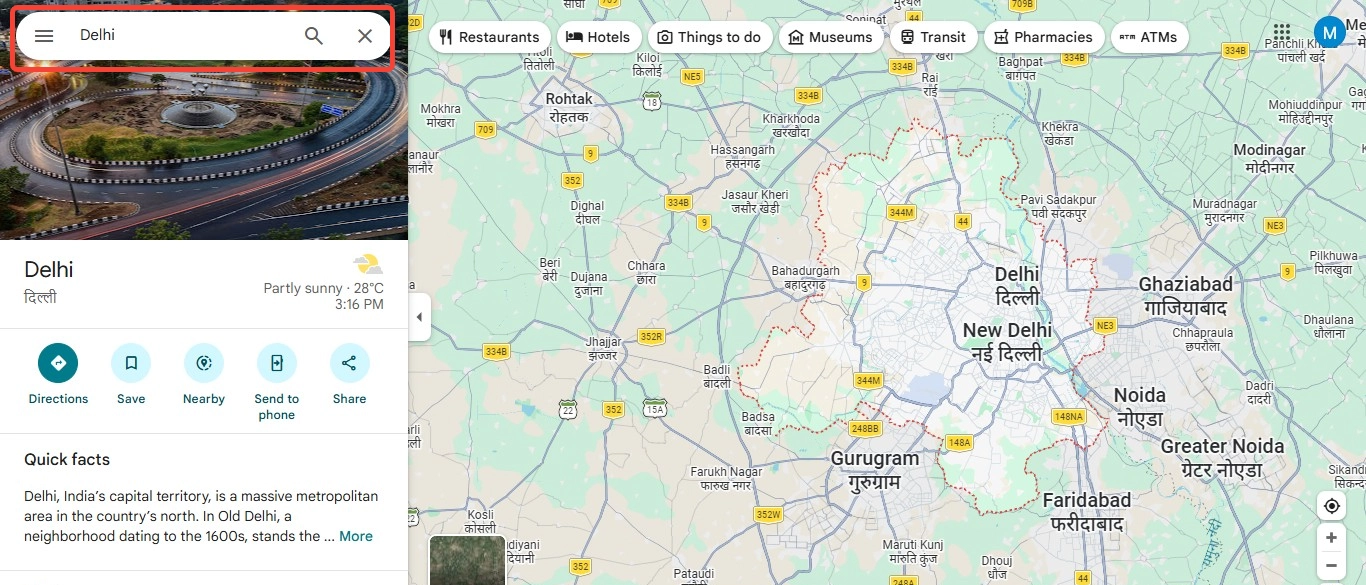
Task: Click the Rohtak map label
Action: click(569, 107)
